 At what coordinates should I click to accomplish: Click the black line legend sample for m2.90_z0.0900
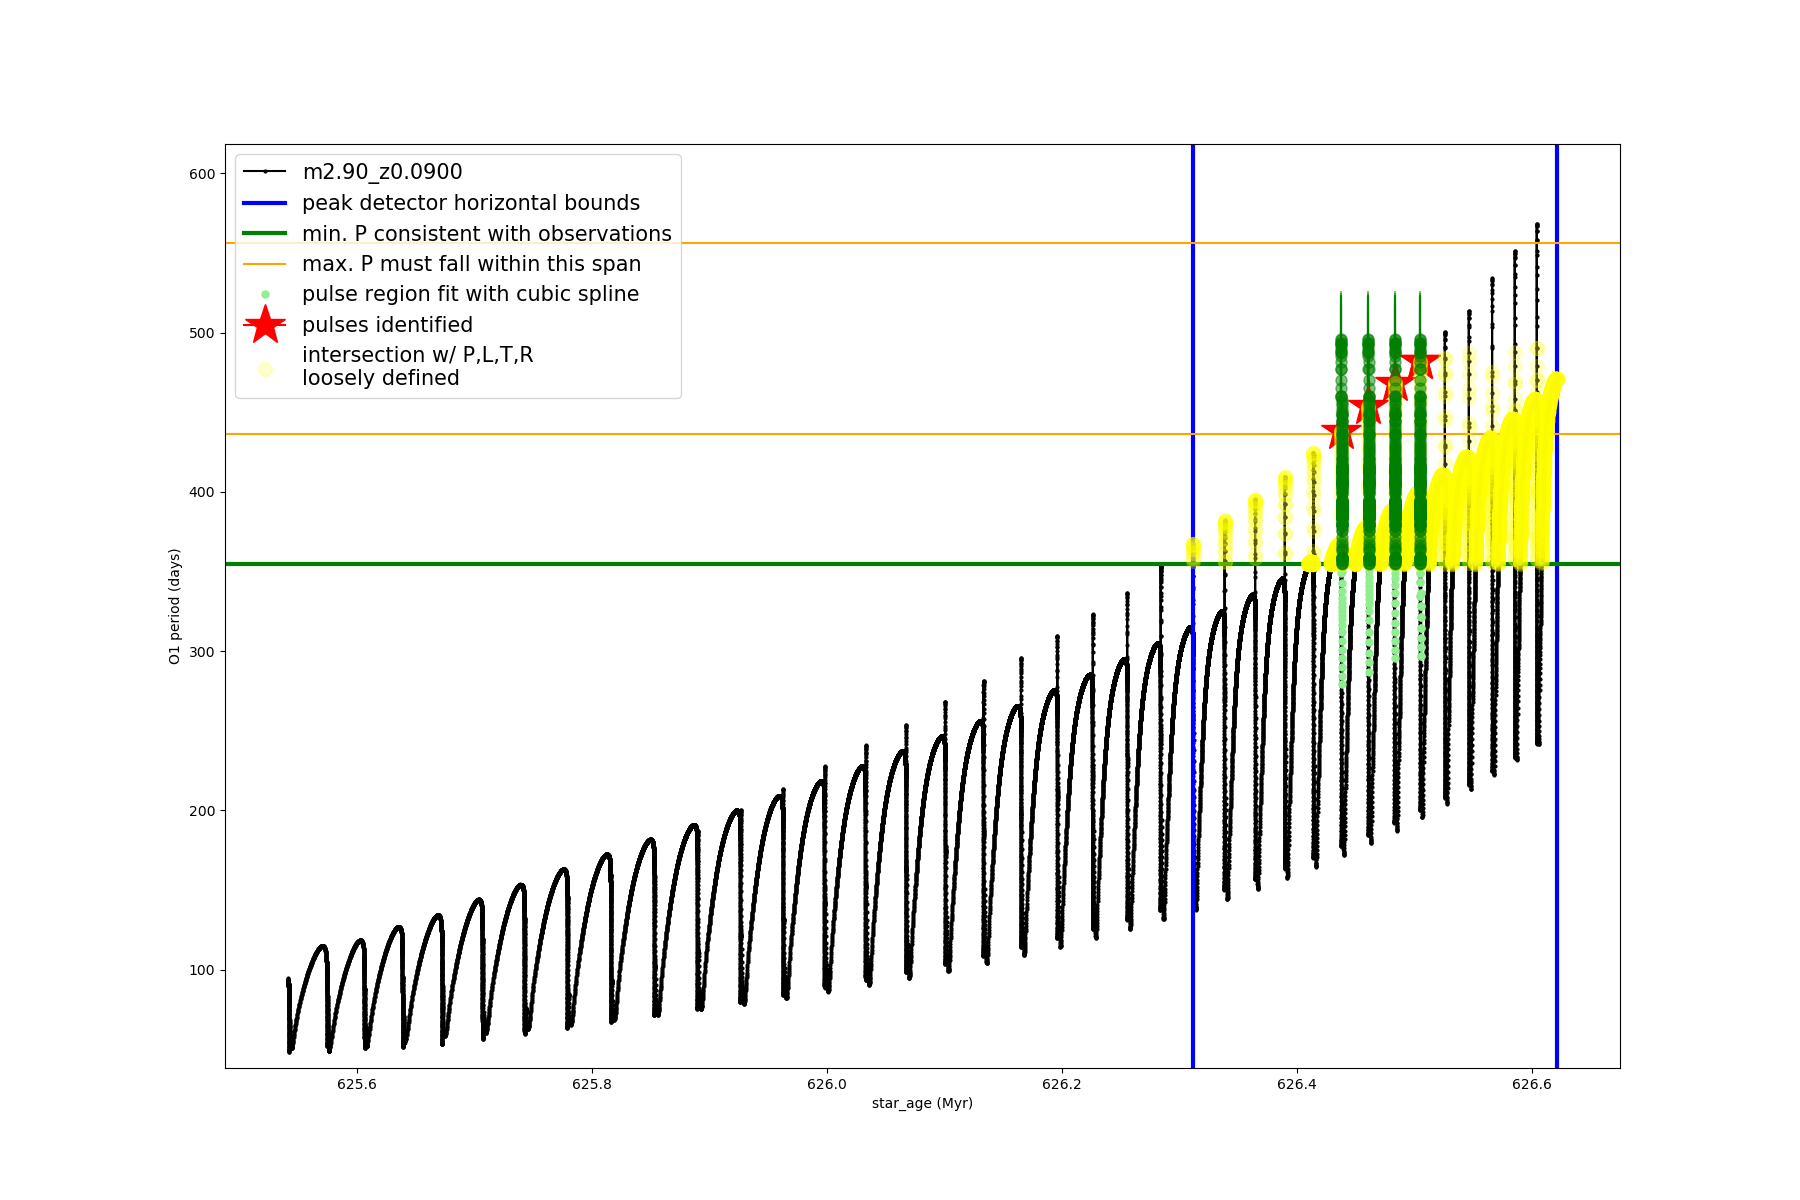click(x=265, y=172)
